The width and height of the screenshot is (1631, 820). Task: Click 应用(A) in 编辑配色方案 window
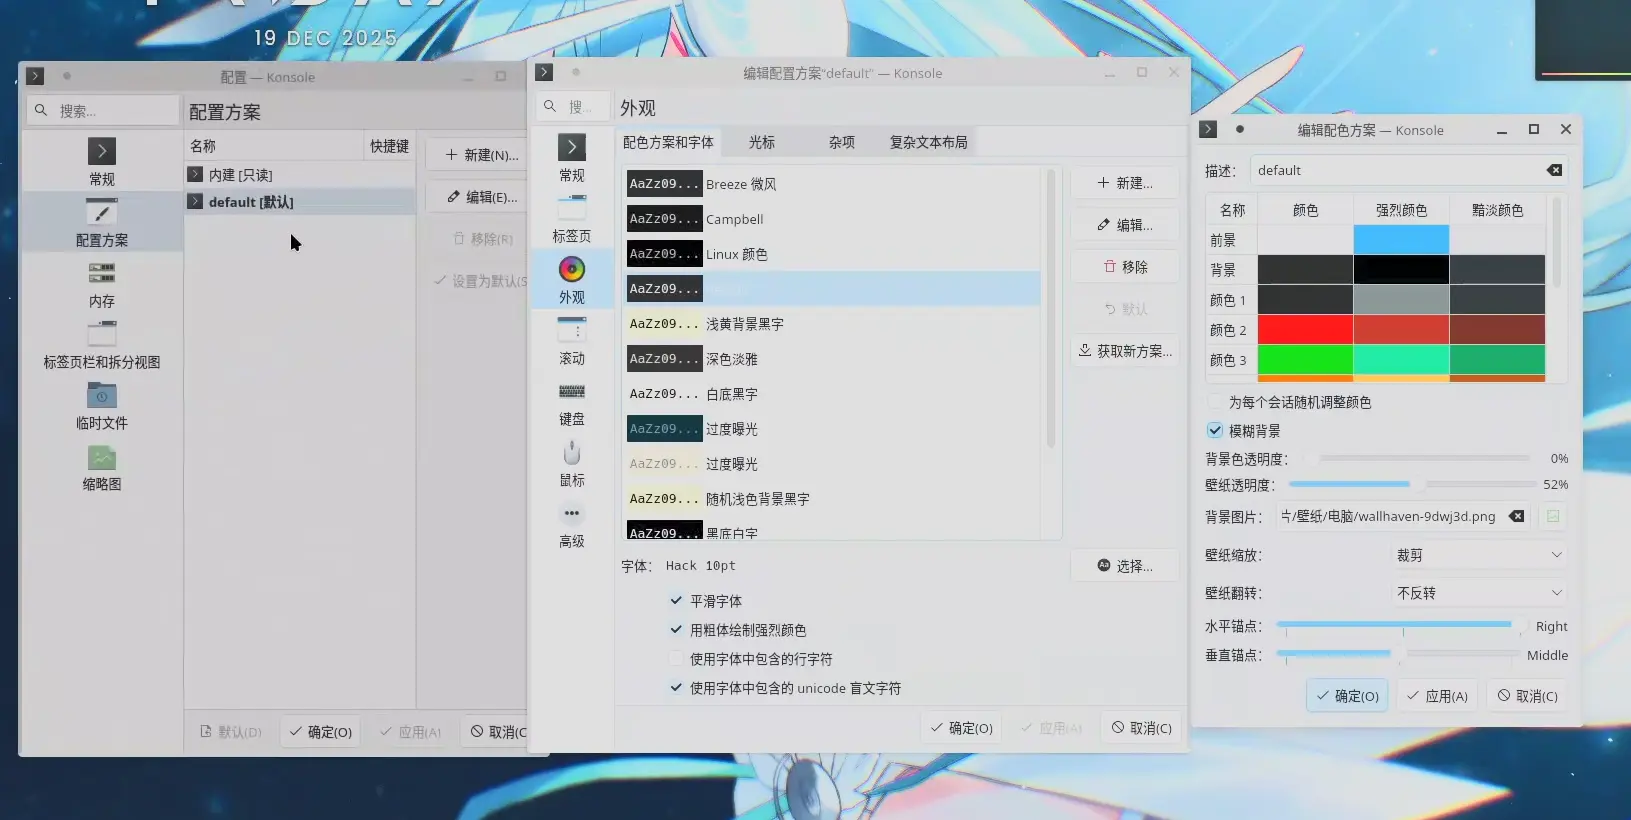coord(1437,696)
